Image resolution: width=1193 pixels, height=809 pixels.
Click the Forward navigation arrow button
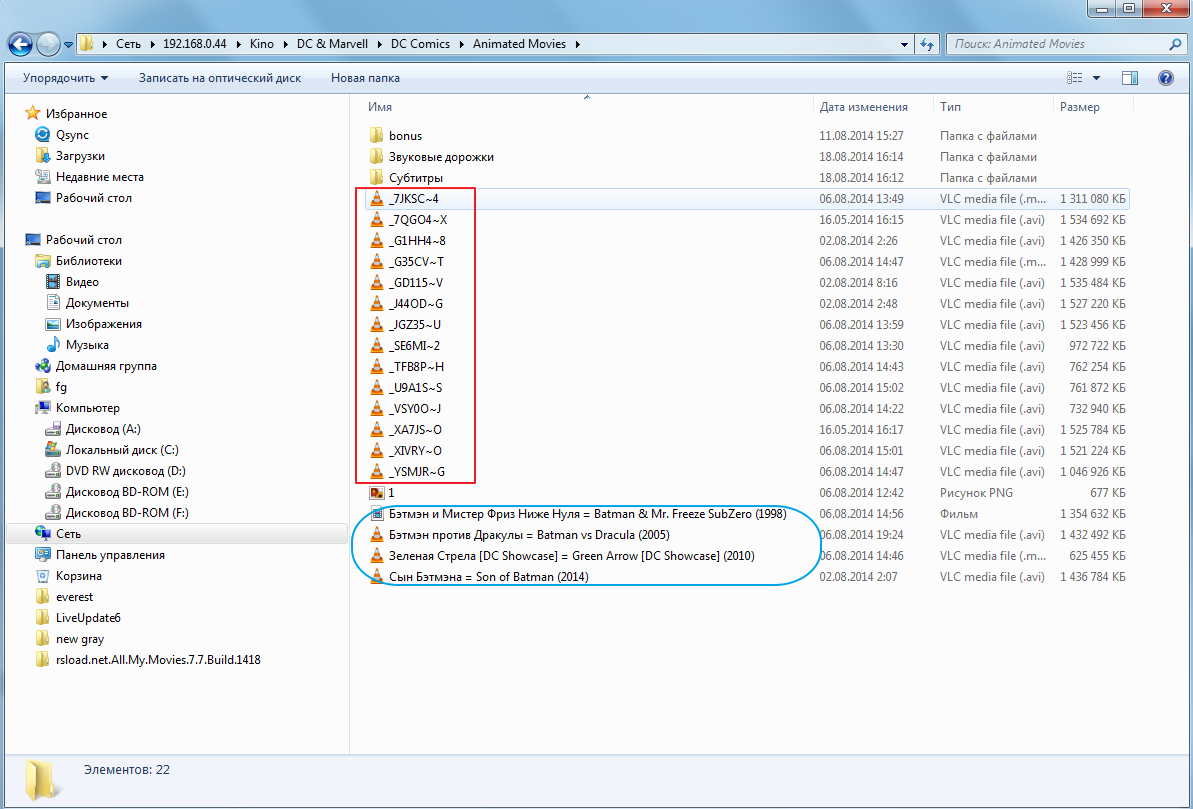pyautogui.click(x=48, y=43)
